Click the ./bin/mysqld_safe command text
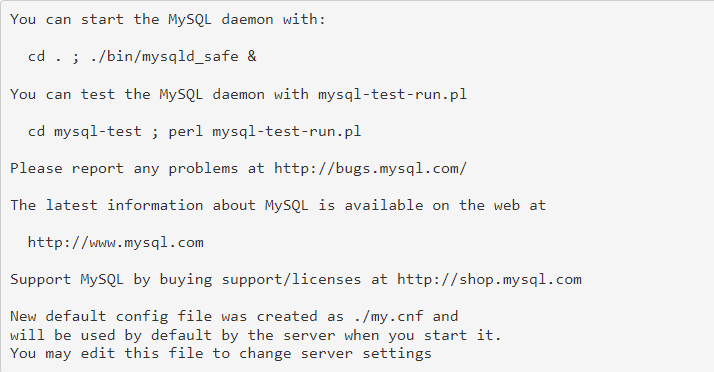This screenshot has width=714, height=372. click(164, 56)
